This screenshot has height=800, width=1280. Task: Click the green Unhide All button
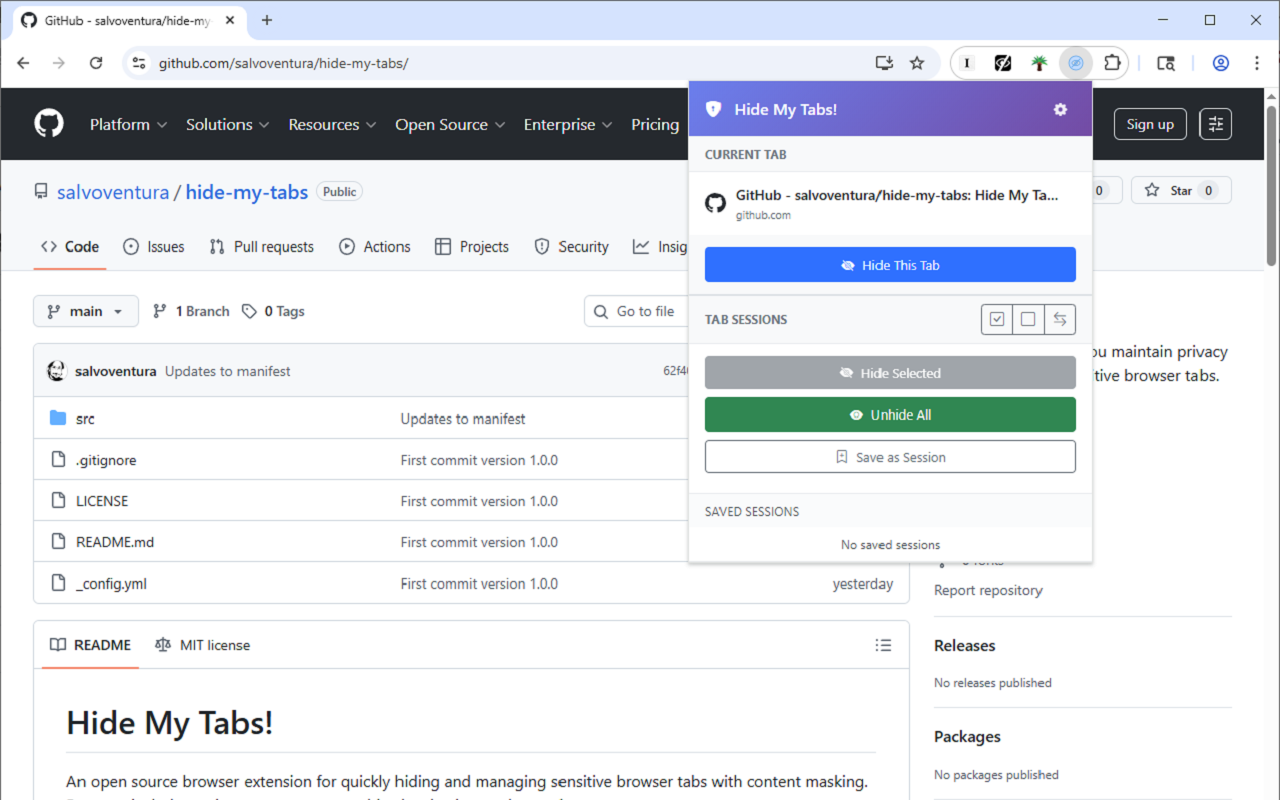tap(890, 415)
